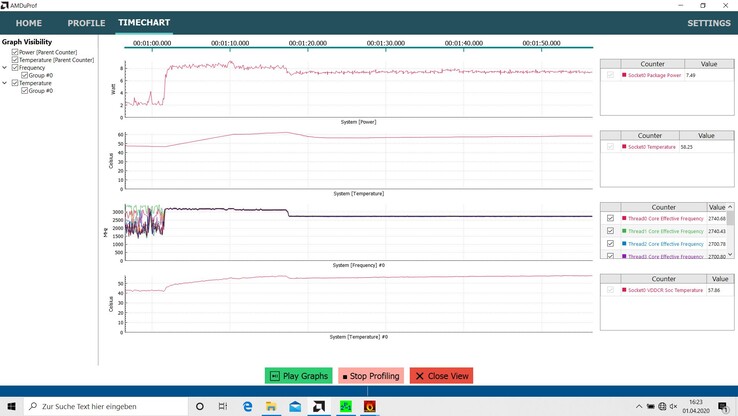Click Counter header in the power table
This screenshot has width=738, height=416.
tap(652, 64)
